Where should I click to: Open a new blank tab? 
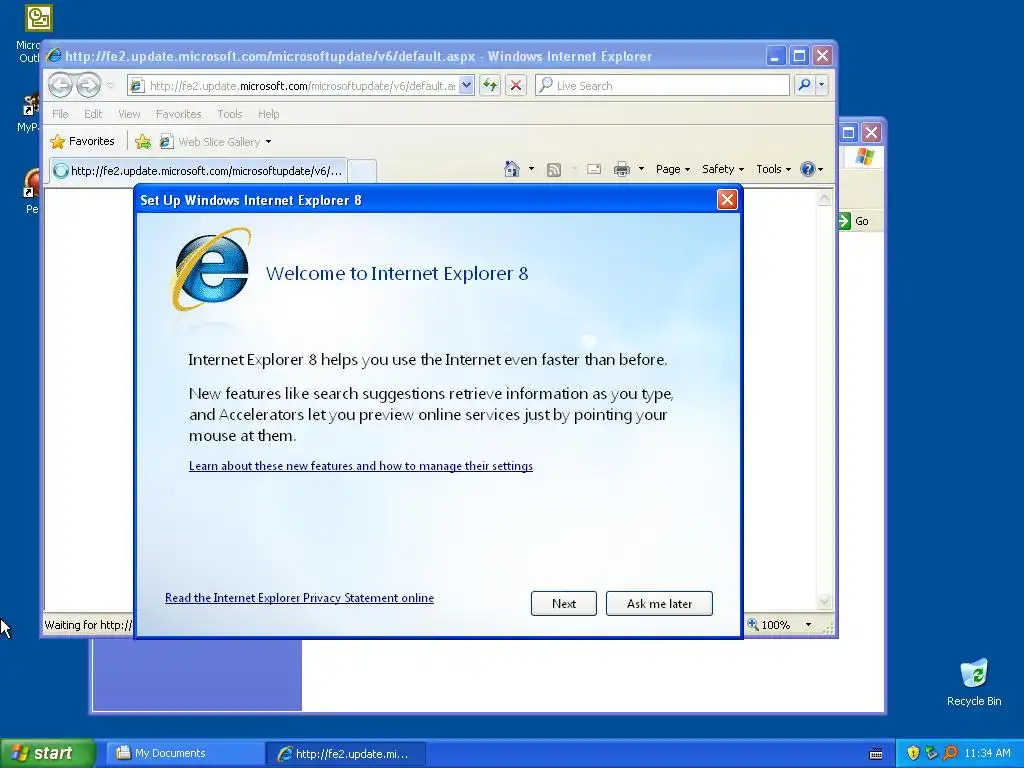click(x=362, y=171)
